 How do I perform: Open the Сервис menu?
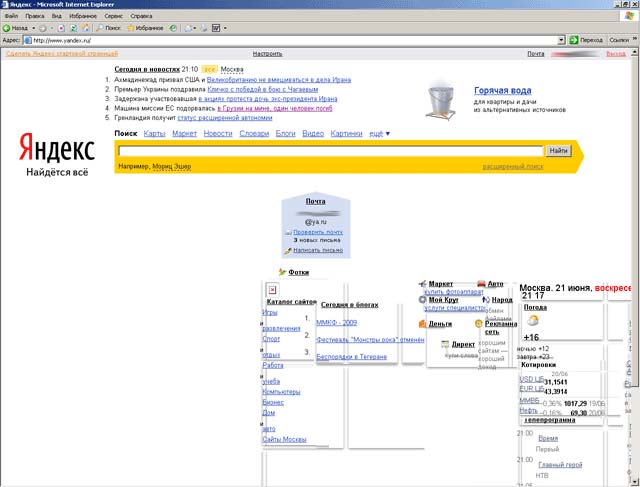113,16
